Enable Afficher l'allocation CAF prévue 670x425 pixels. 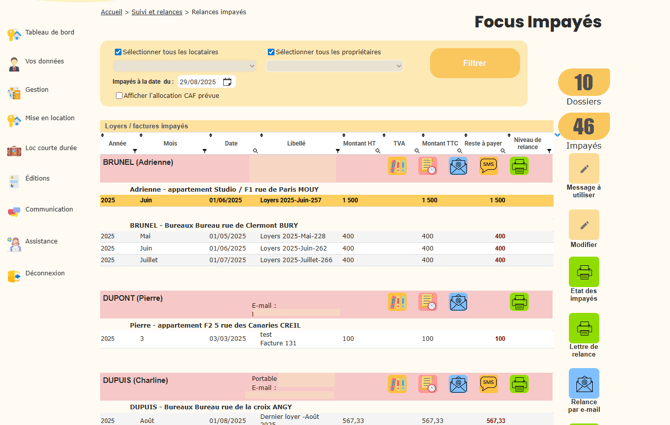[119, 96]
